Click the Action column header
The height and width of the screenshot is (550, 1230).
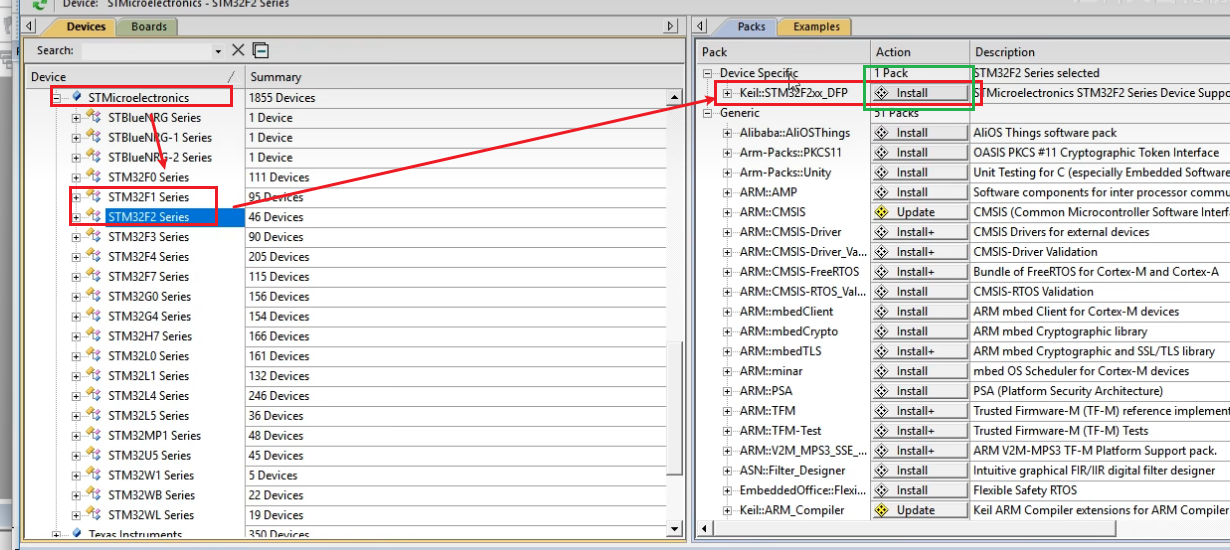(x=920, y=52)
